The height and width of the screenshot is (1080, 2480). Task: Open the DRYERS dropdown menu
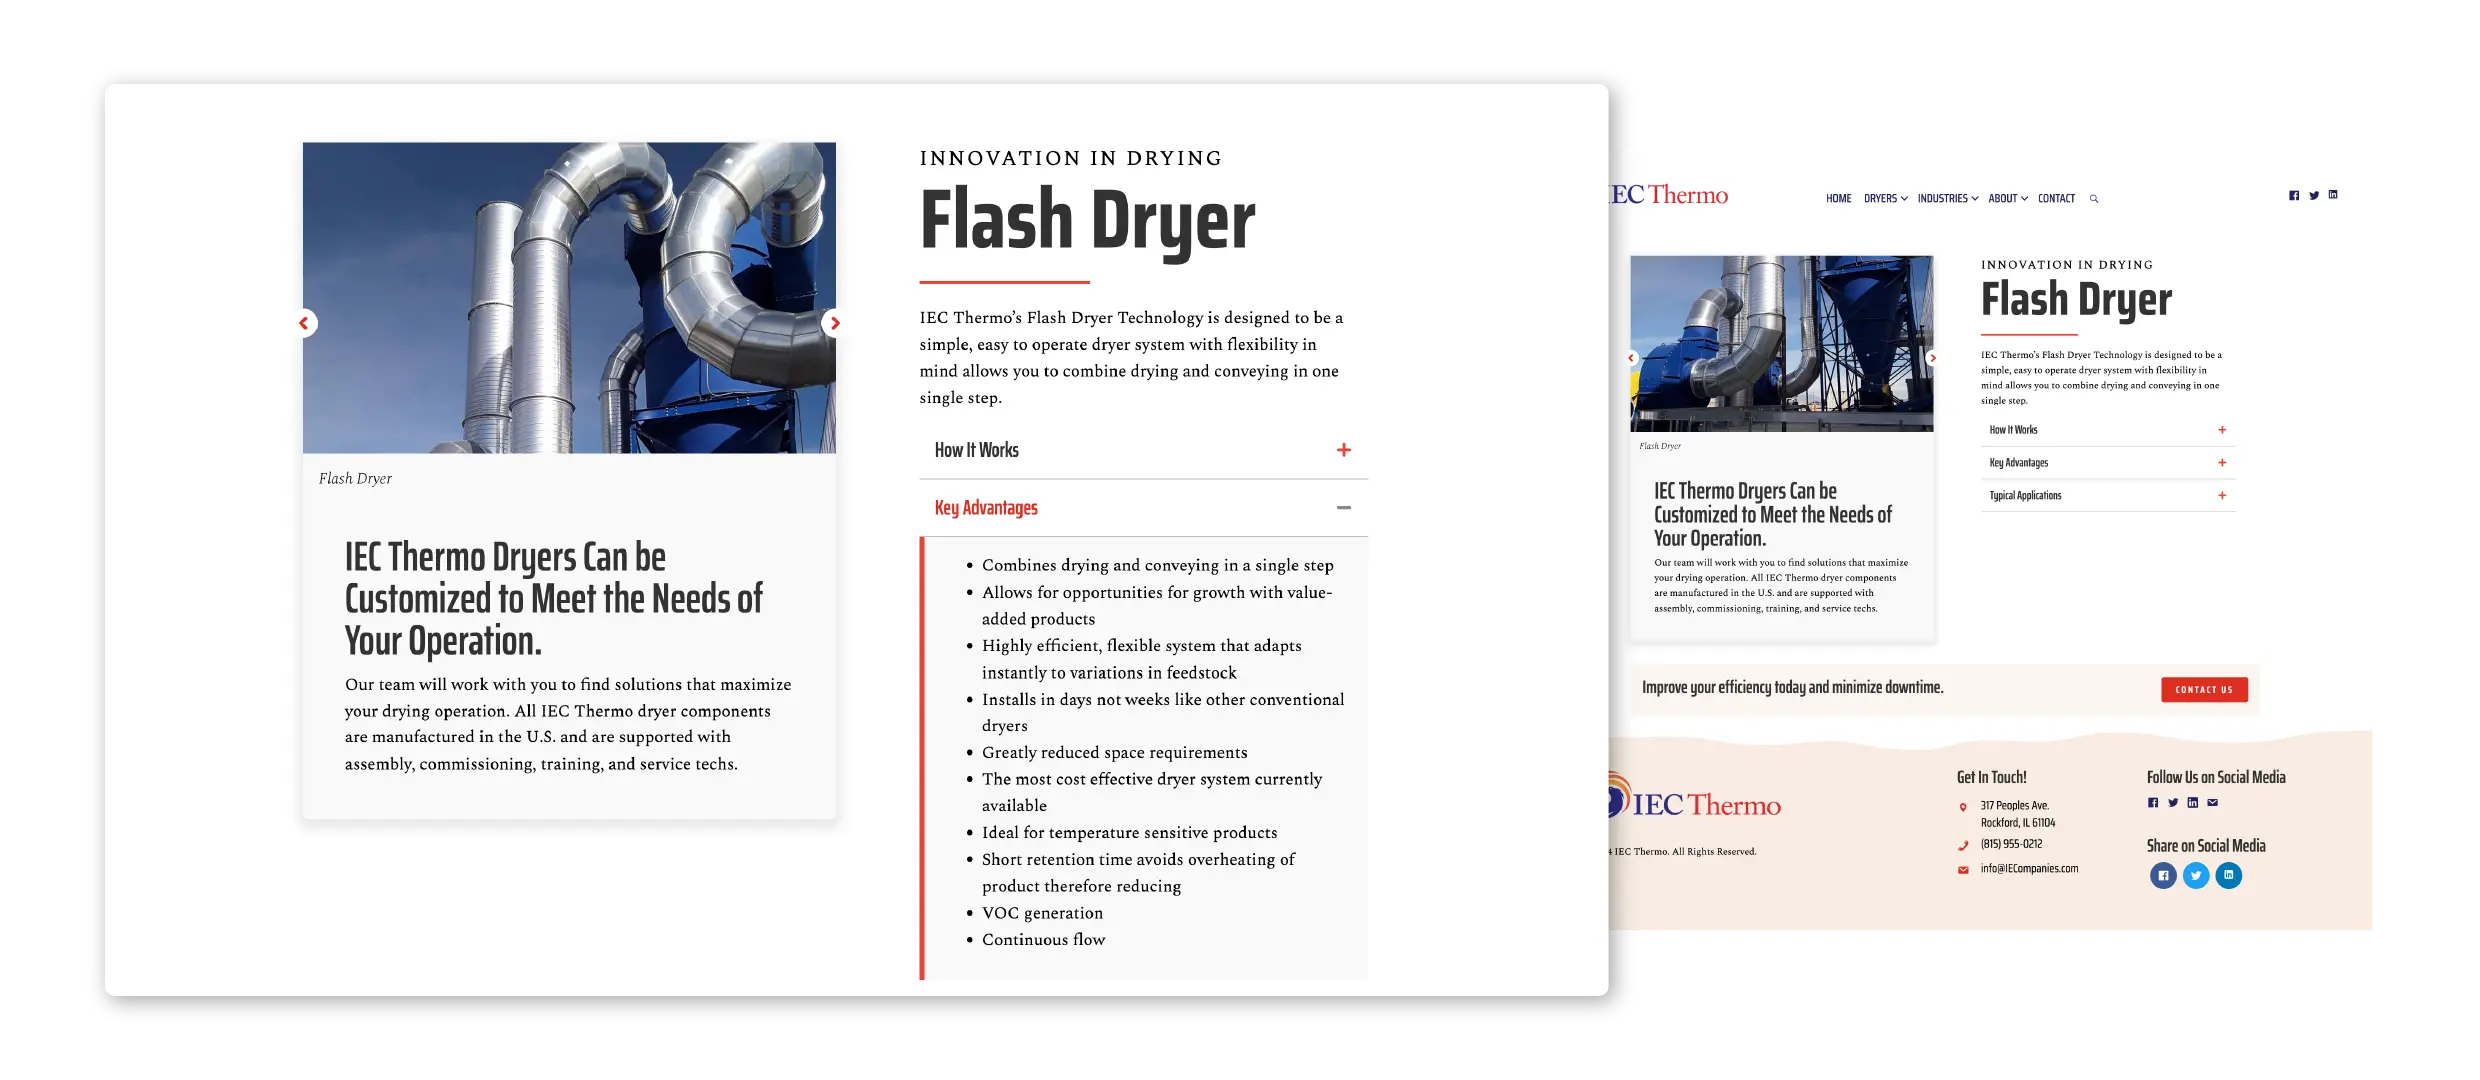coord(1885,198)
